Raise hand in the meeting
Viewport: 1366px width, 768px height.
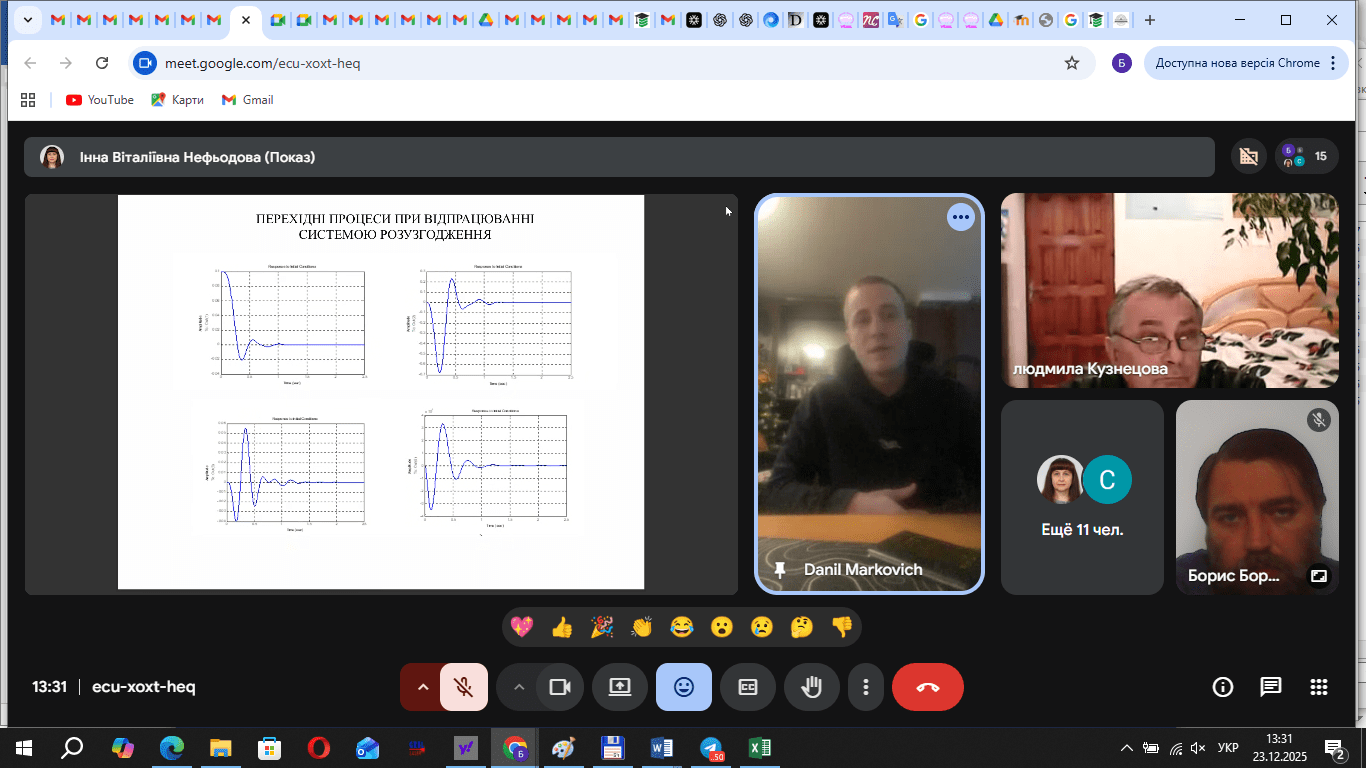click(x=811, y=687)
